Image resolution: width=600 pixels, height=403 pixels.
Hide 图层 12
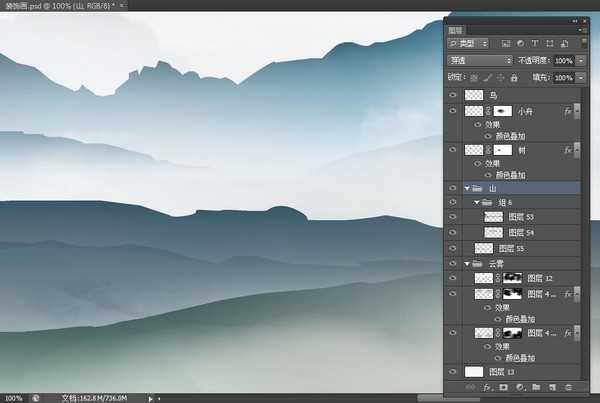point(453,278)
